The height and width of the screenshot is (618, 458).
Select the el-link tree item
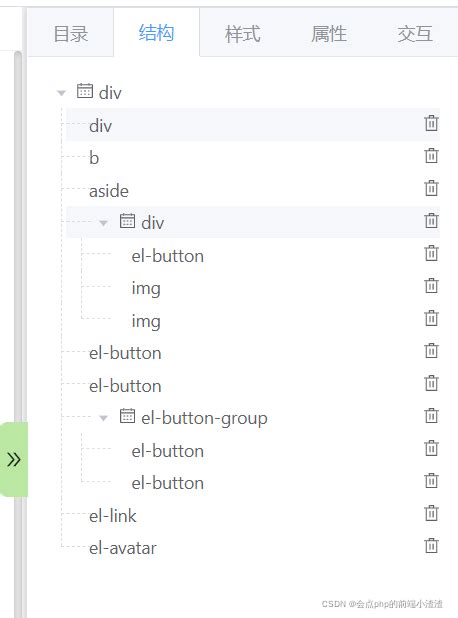tap(113, 516)
